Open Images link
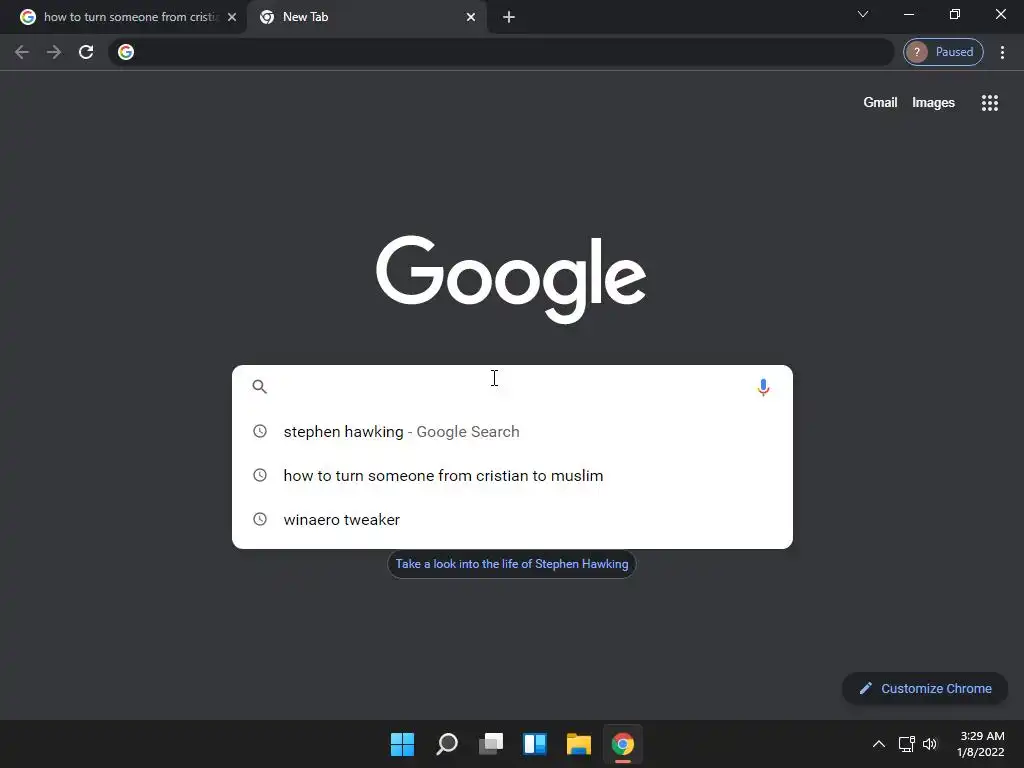Viewport: 1024px width, 768px height. (933, 103)
